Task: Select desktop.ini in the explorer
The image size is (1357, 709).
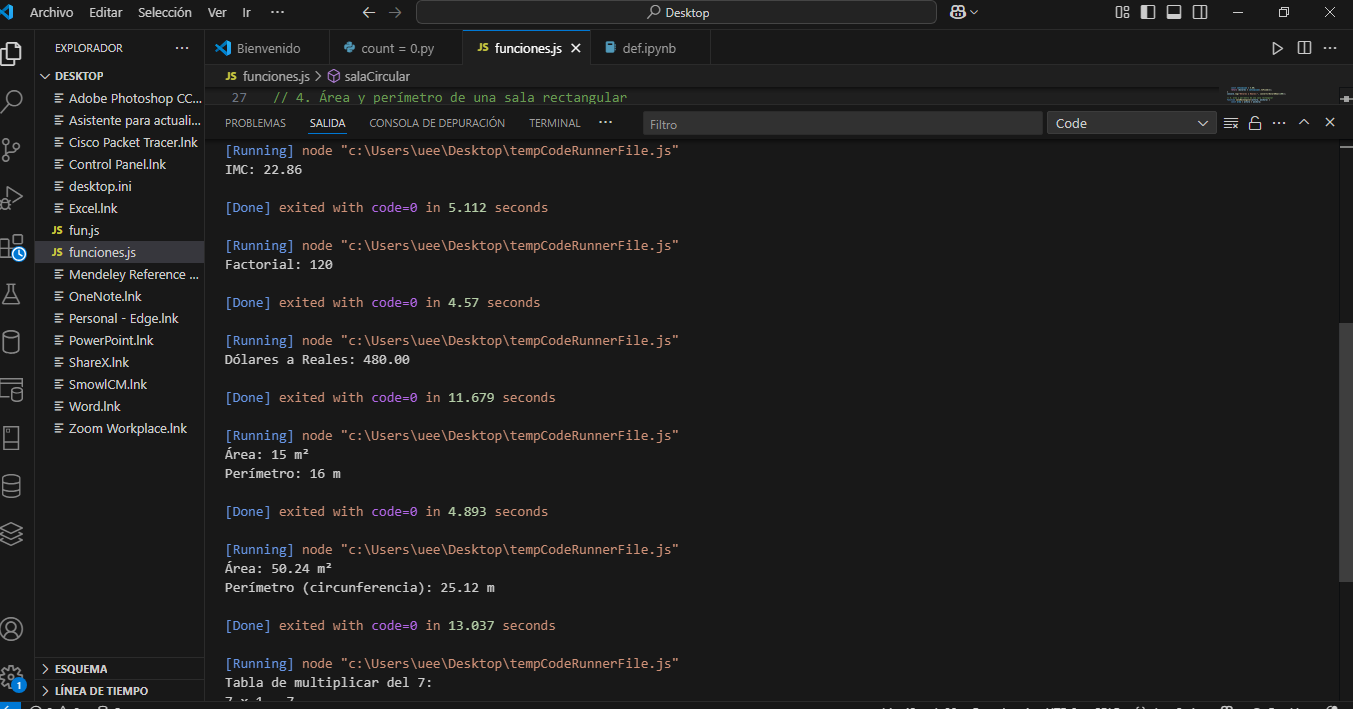Action: (119, 186)
